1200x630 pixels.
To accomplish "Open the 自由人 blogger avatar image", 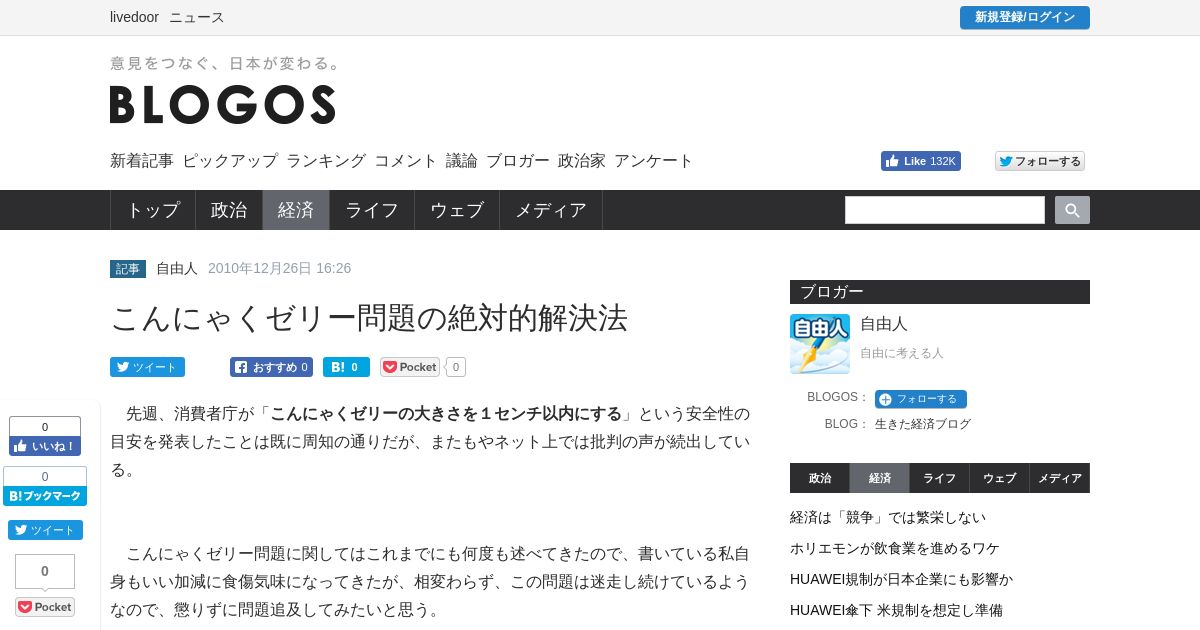I will tap(820, 344).
